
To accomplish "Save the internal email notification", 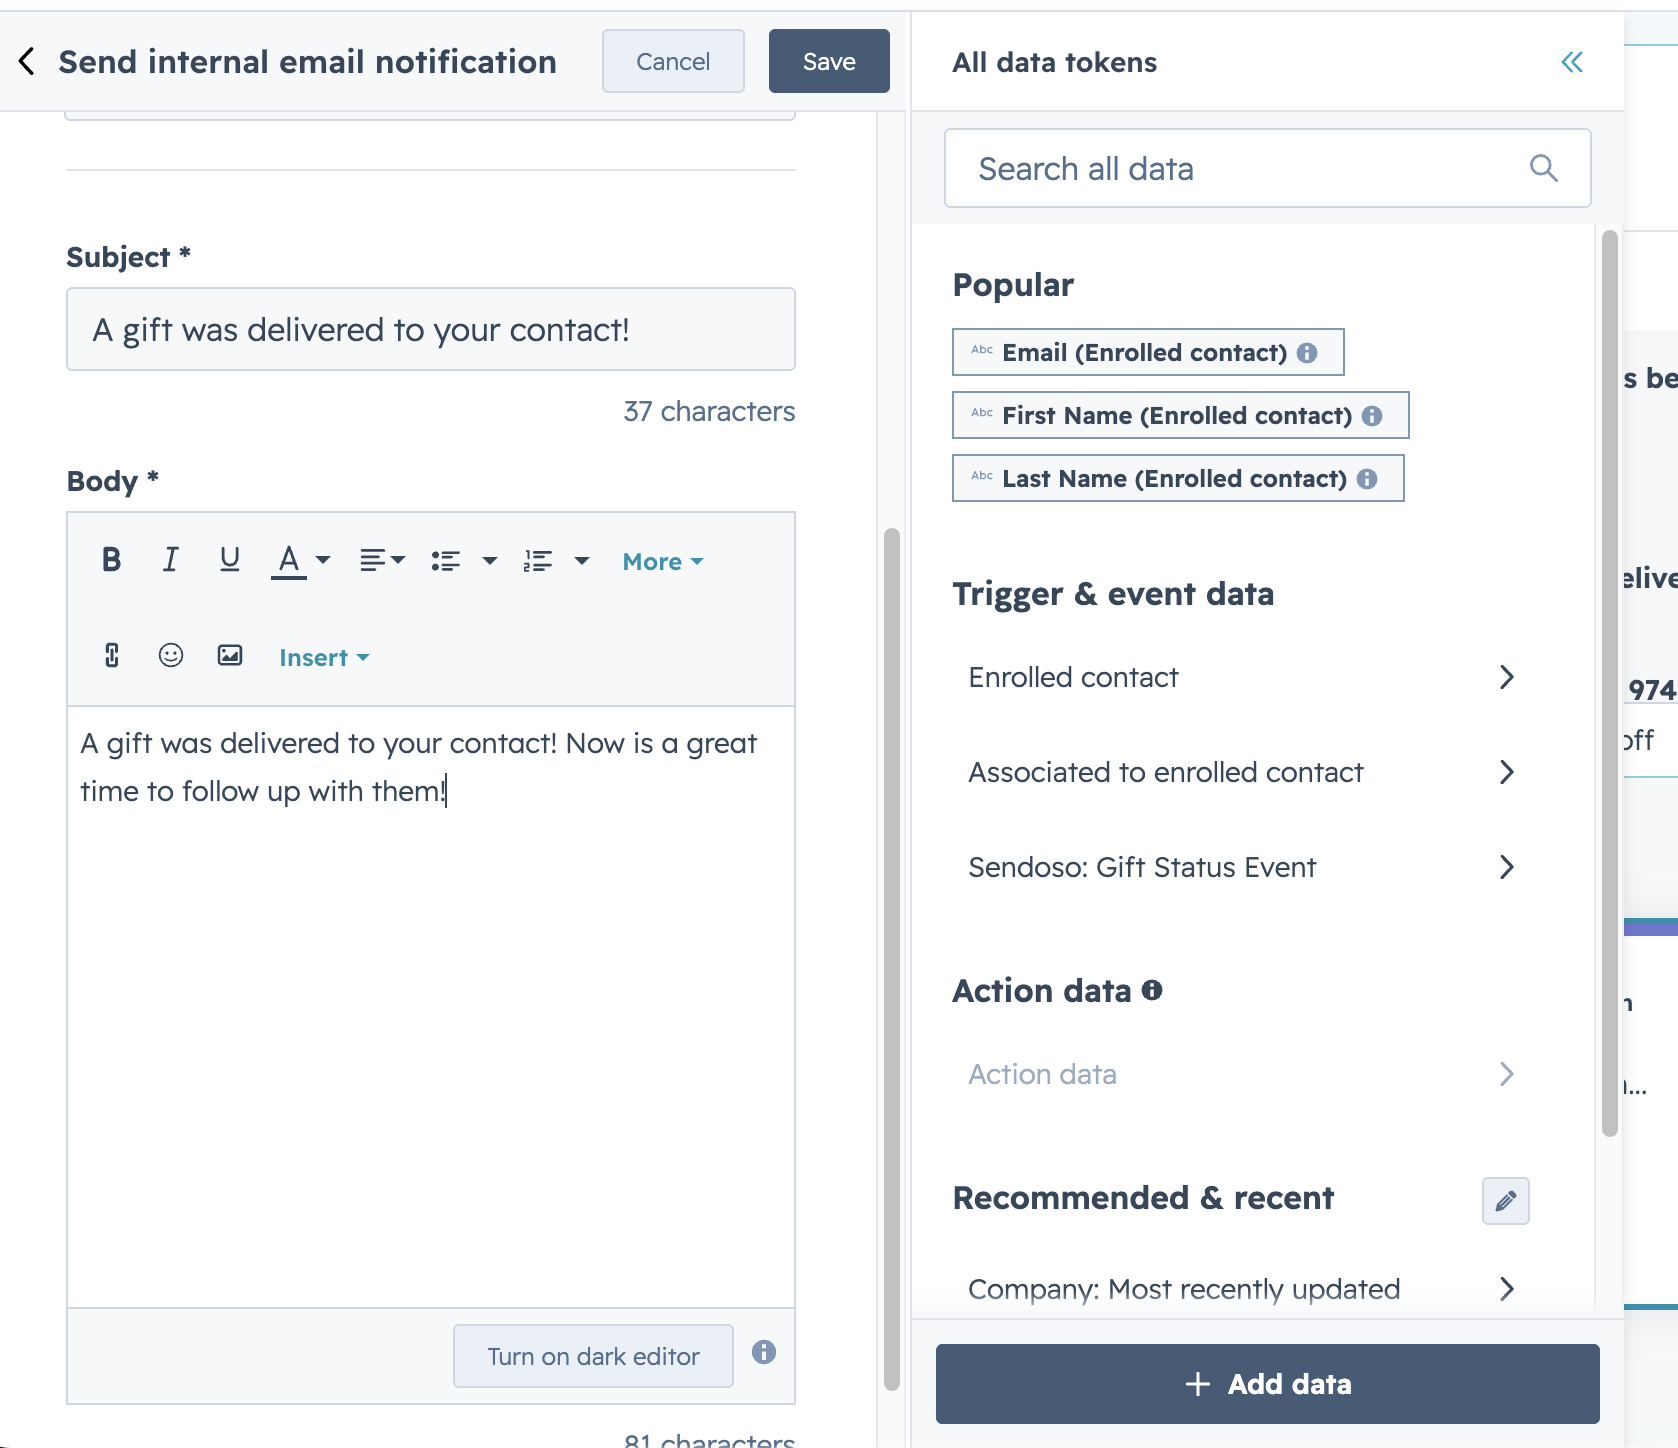I will [829, 61].
